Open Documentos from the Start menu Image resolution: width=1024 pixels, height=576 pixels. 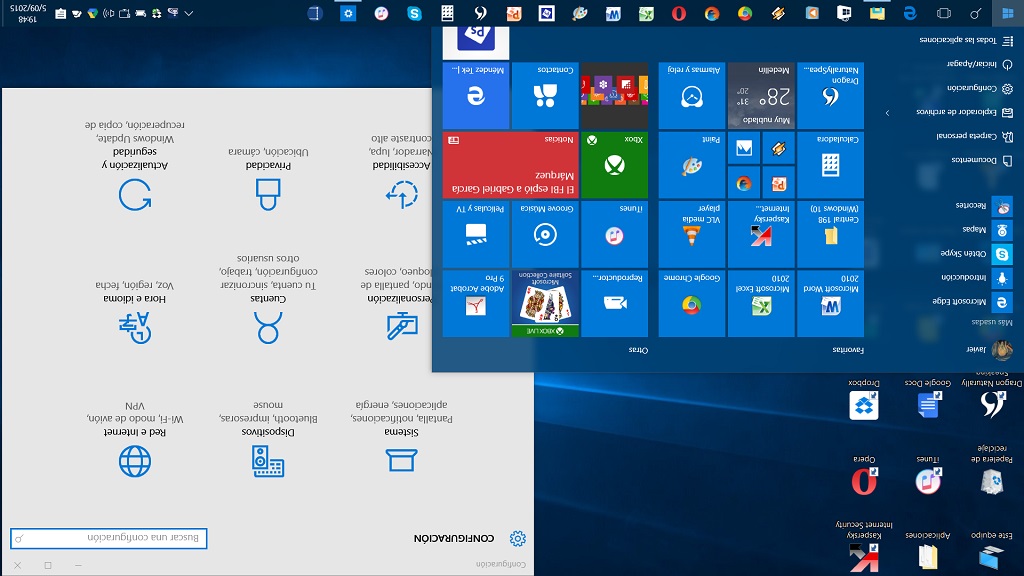click(982, 160)
